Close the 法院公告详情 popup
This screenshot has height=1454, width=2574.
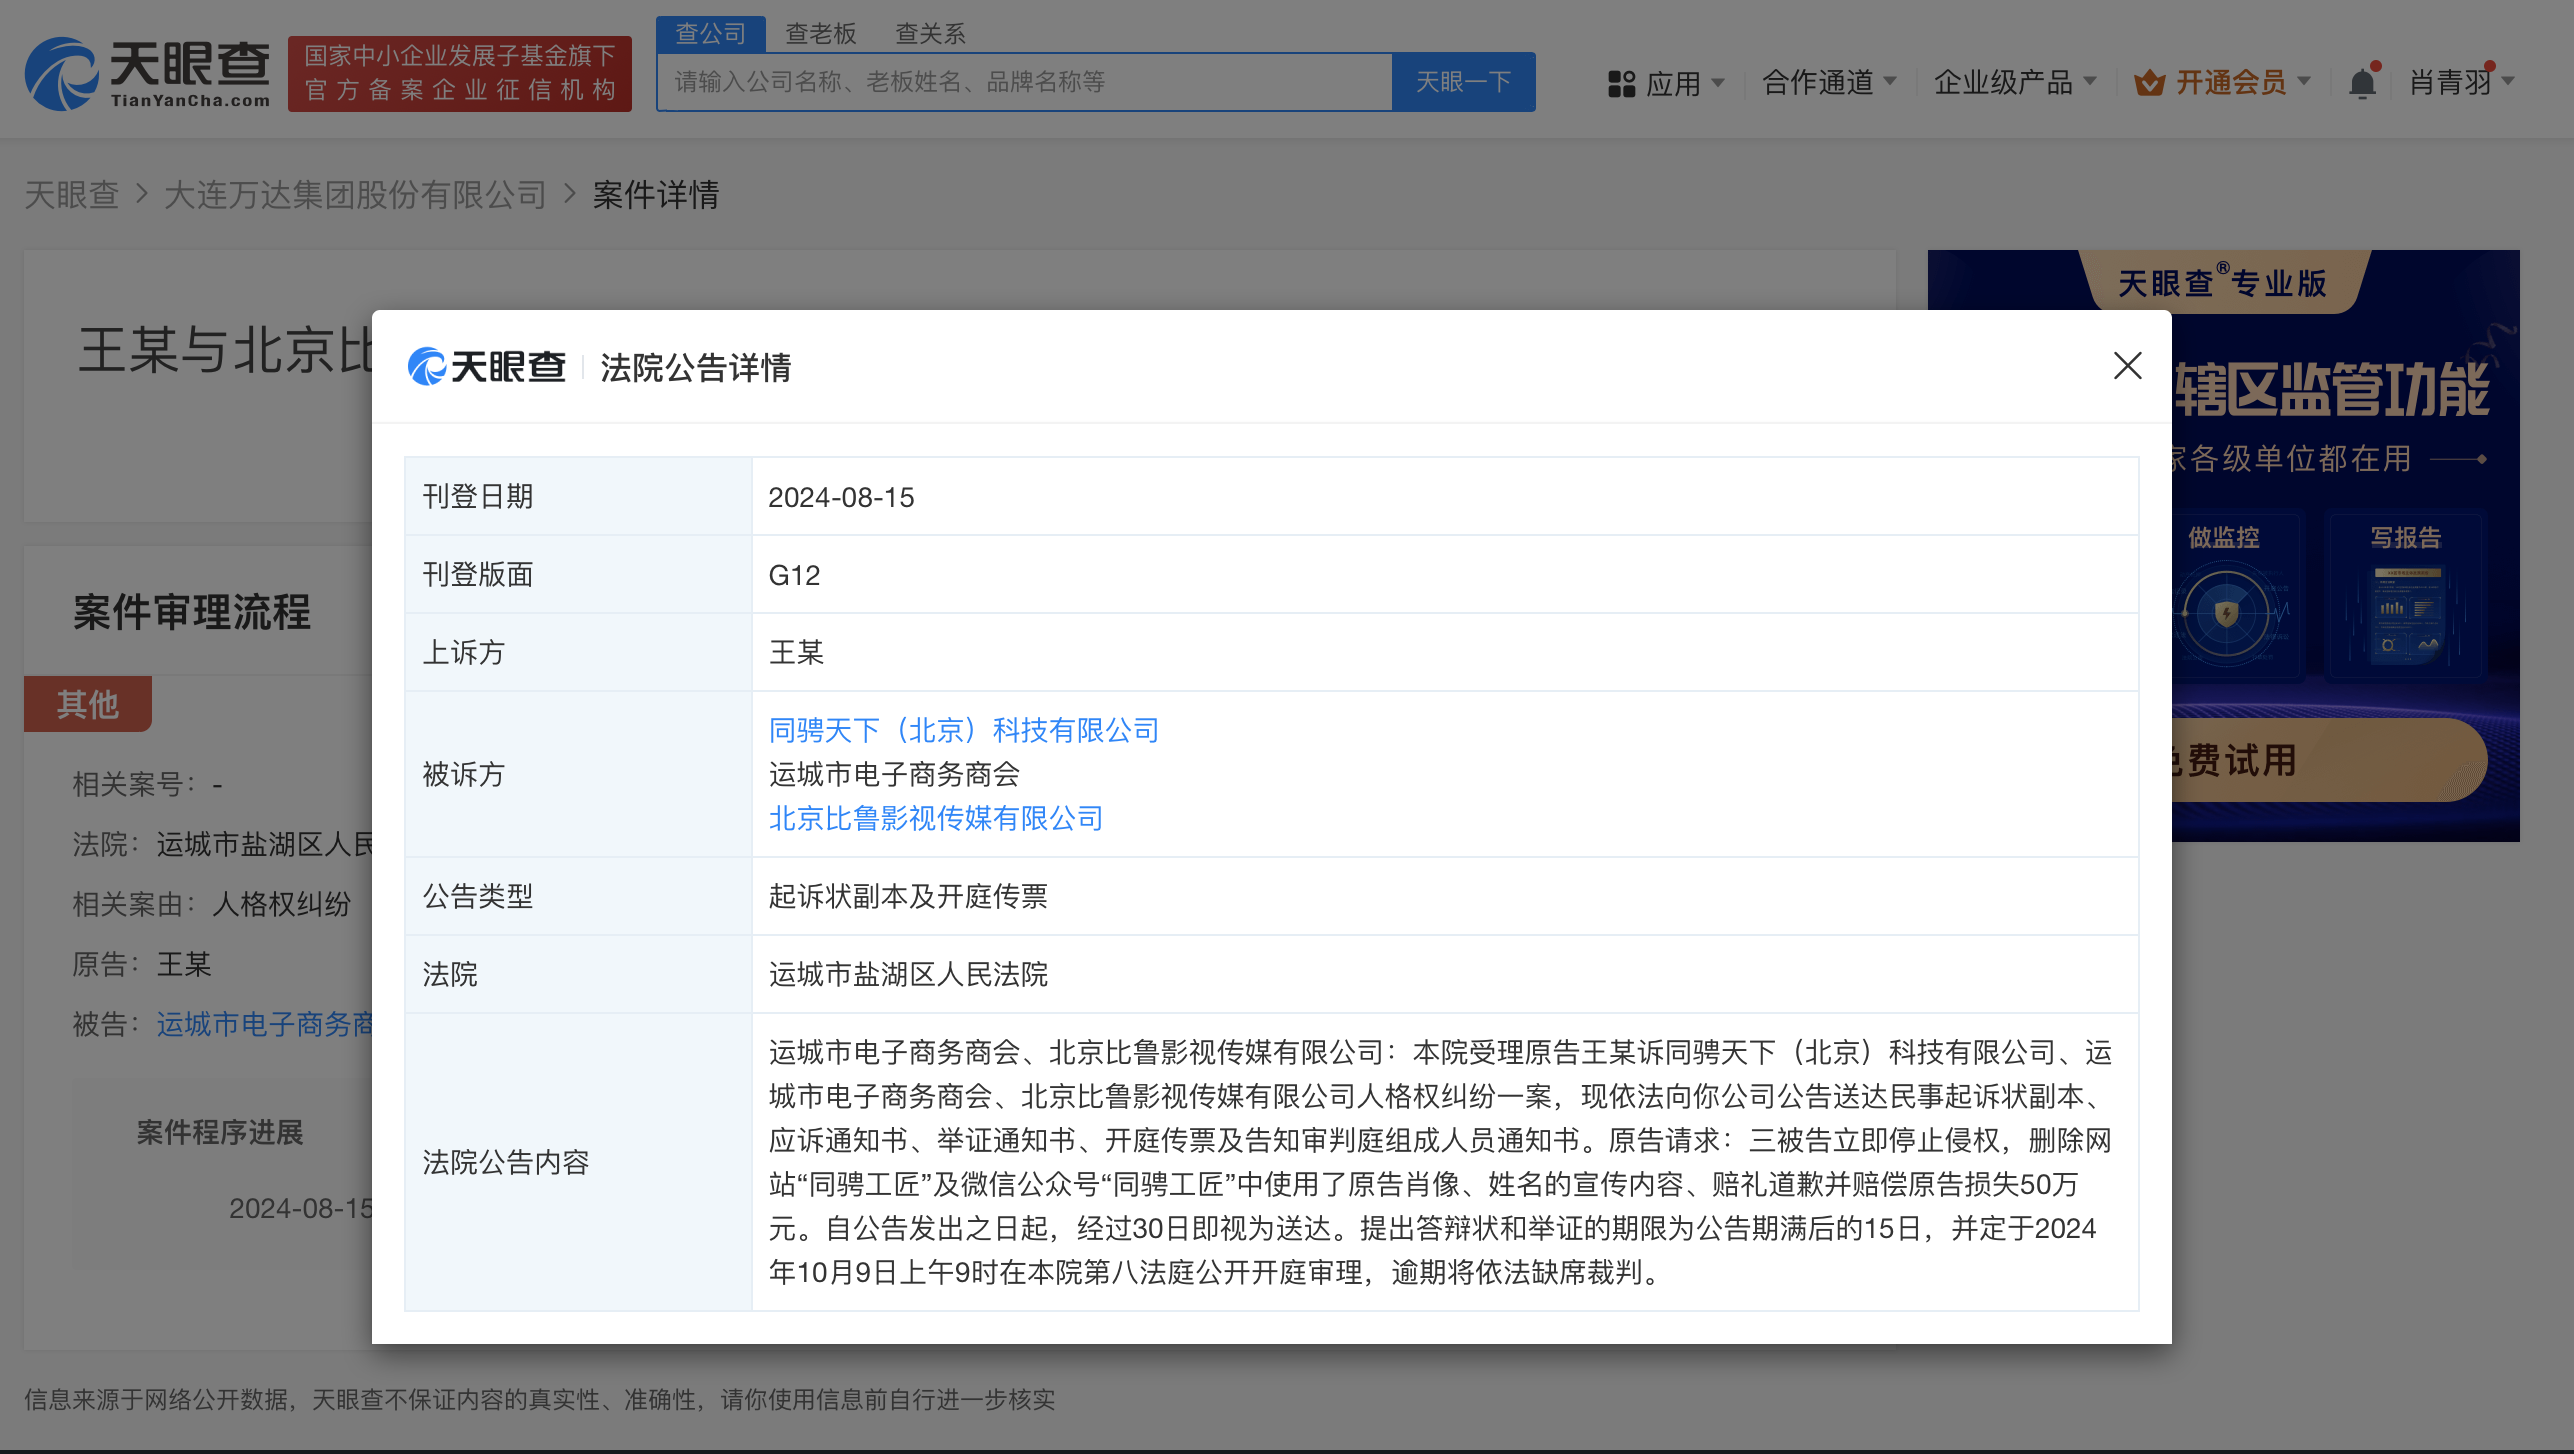pos(2127,366)
